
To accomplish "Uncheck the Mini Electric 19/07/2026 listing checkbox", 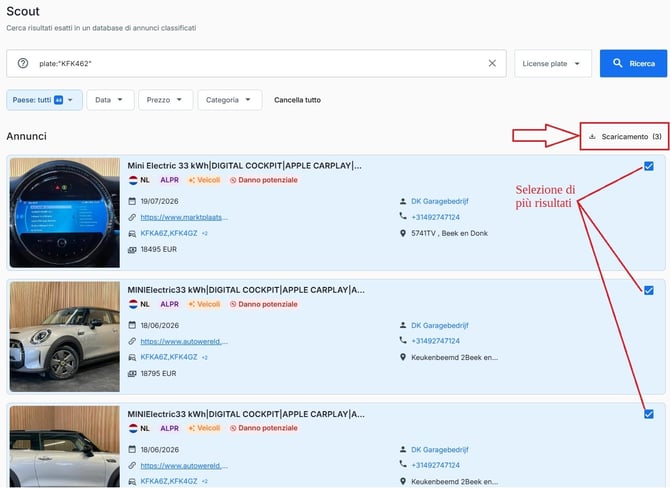I will (648, 166).
